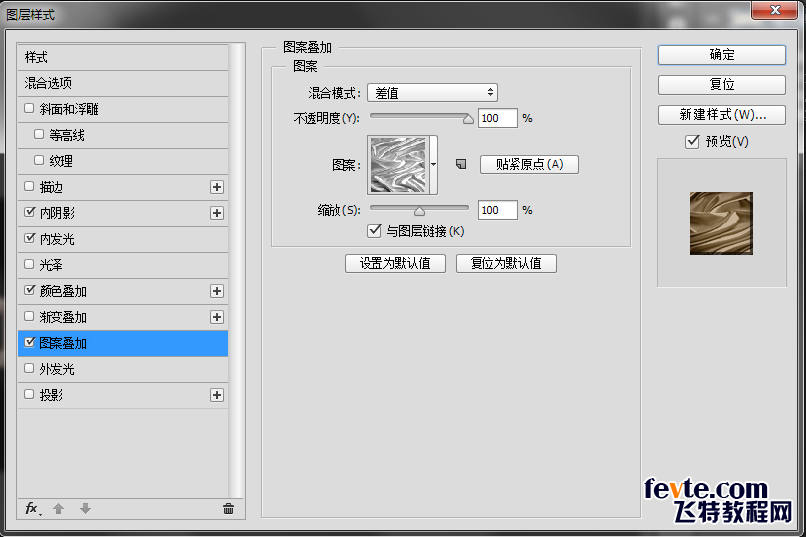806x537 pixels.
Task: Enable the 外发光 checkbox
Action: pyautogui.click(x=29, y=368)
